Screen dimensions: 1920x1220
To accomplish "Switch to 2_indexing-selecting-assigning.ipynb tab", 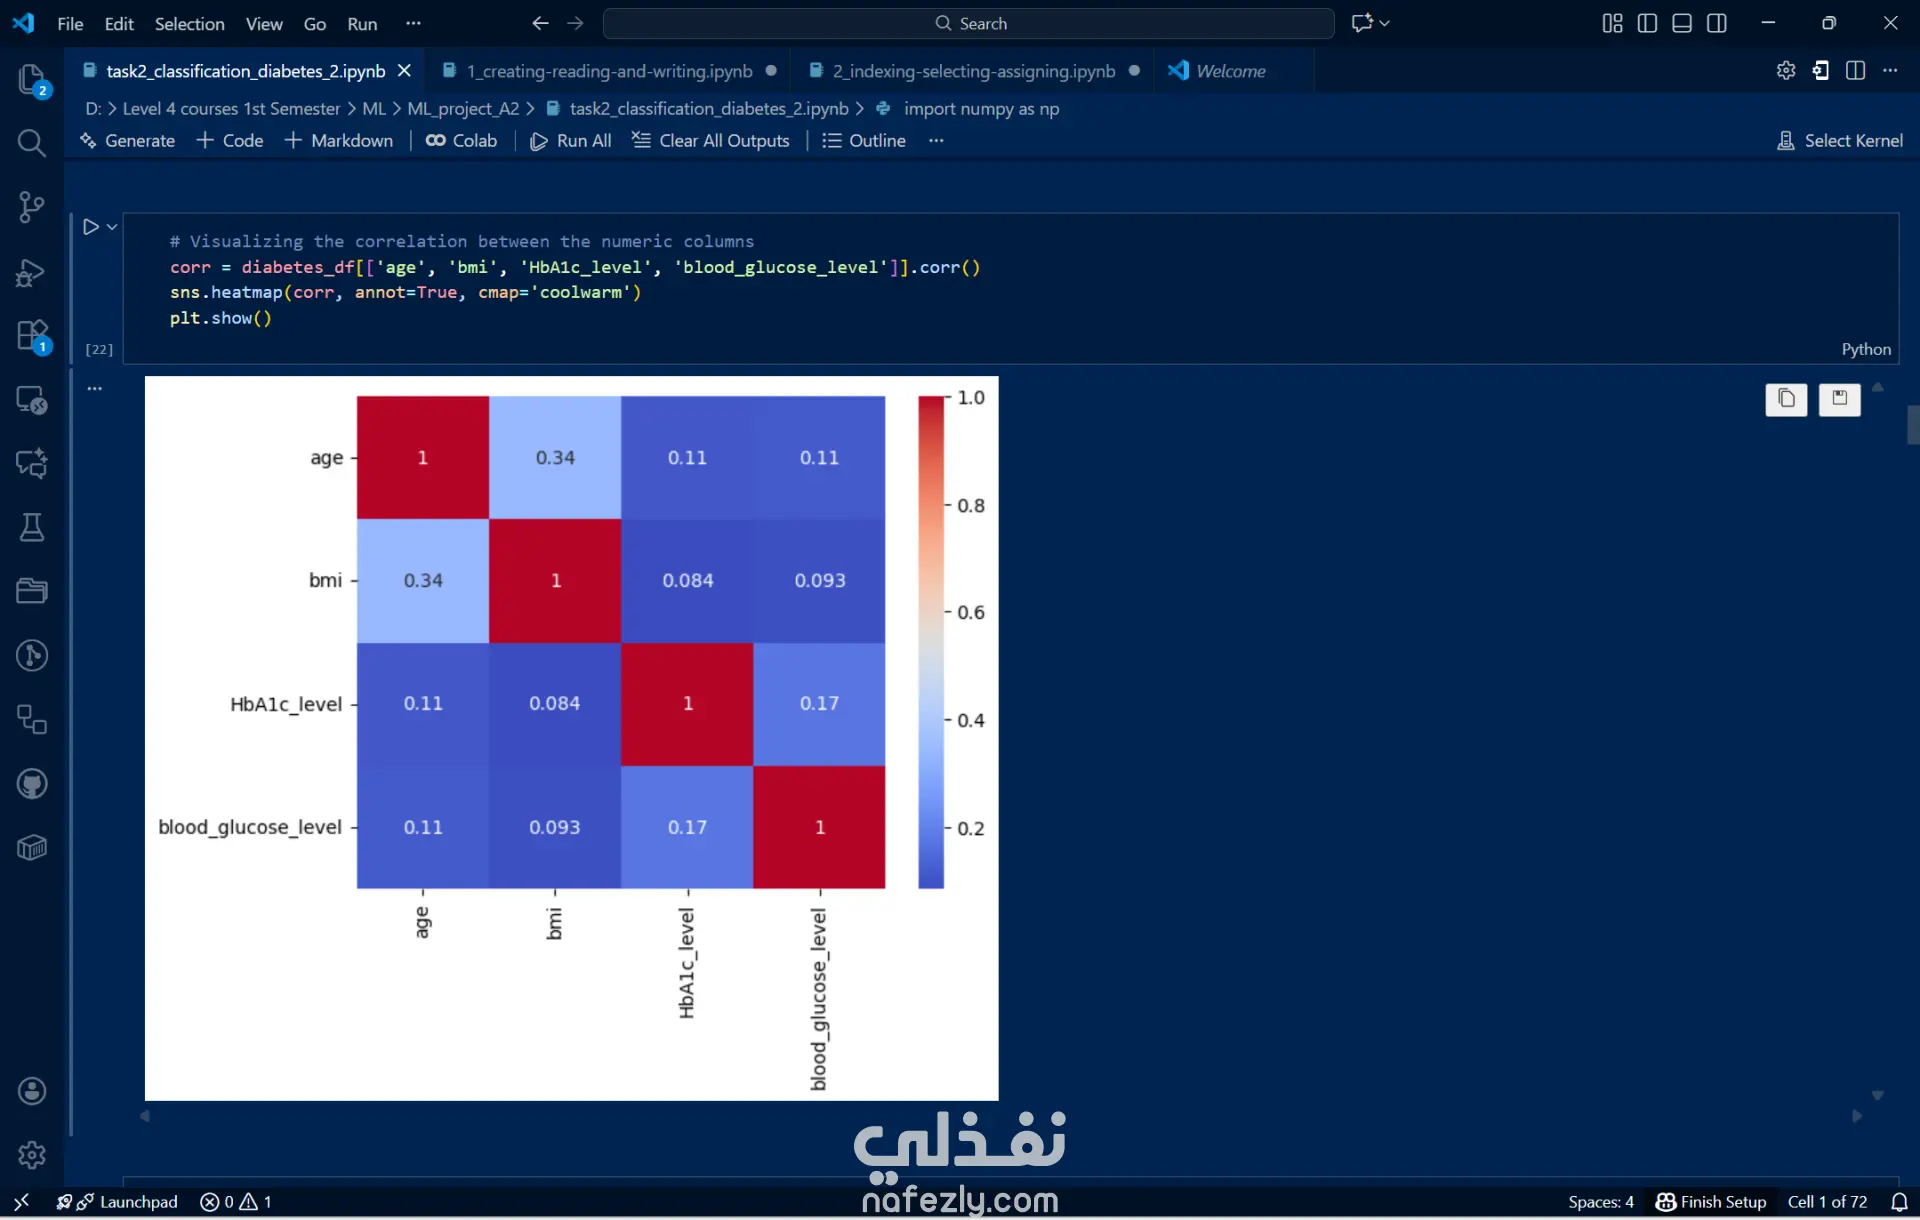I will [973, 71].
